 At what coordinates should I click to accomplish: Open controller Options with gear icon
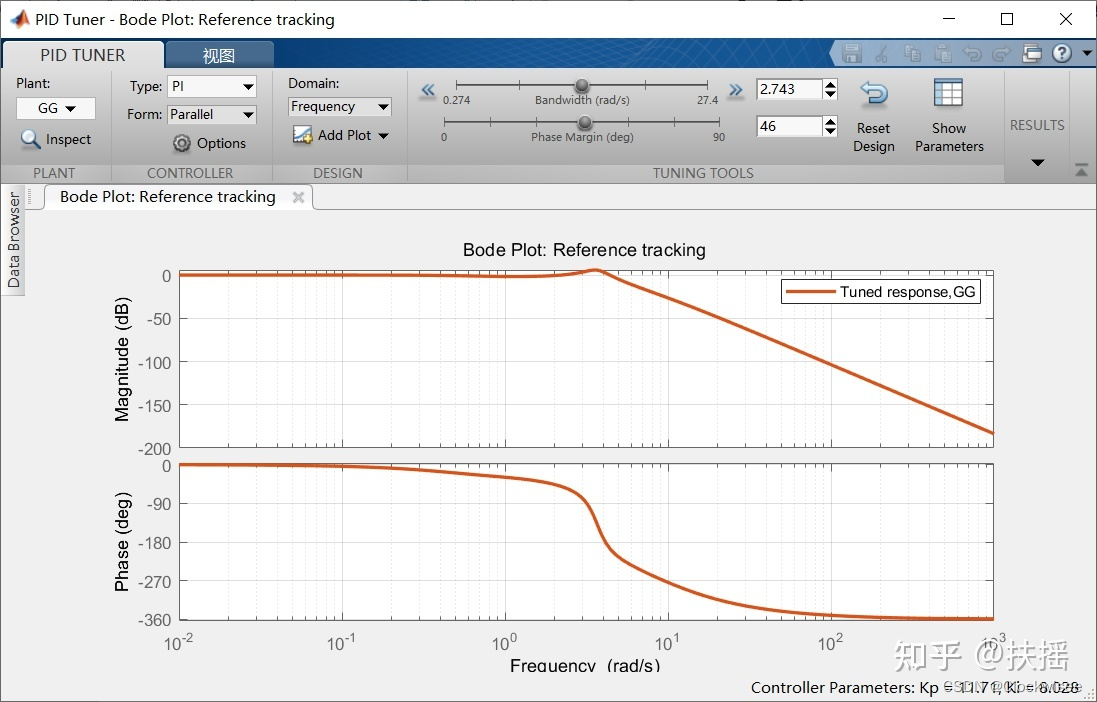(210, 143)
